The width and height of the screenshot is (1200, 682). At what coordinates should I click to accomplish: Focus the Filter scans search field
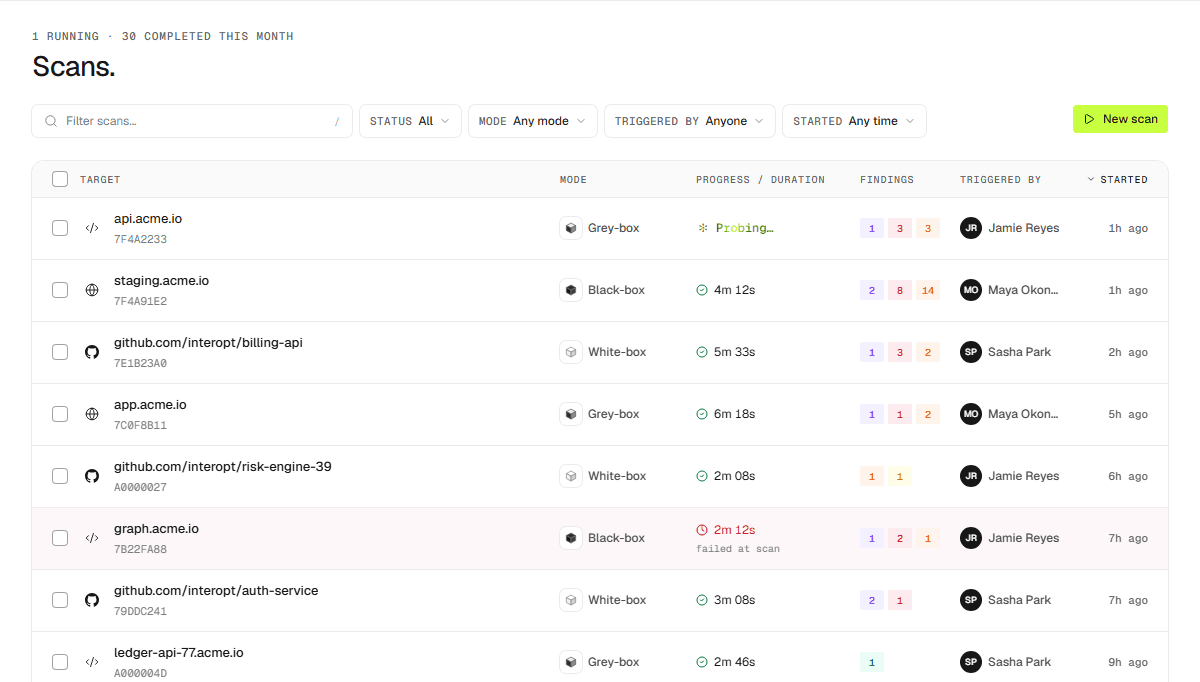click(192, 121)
